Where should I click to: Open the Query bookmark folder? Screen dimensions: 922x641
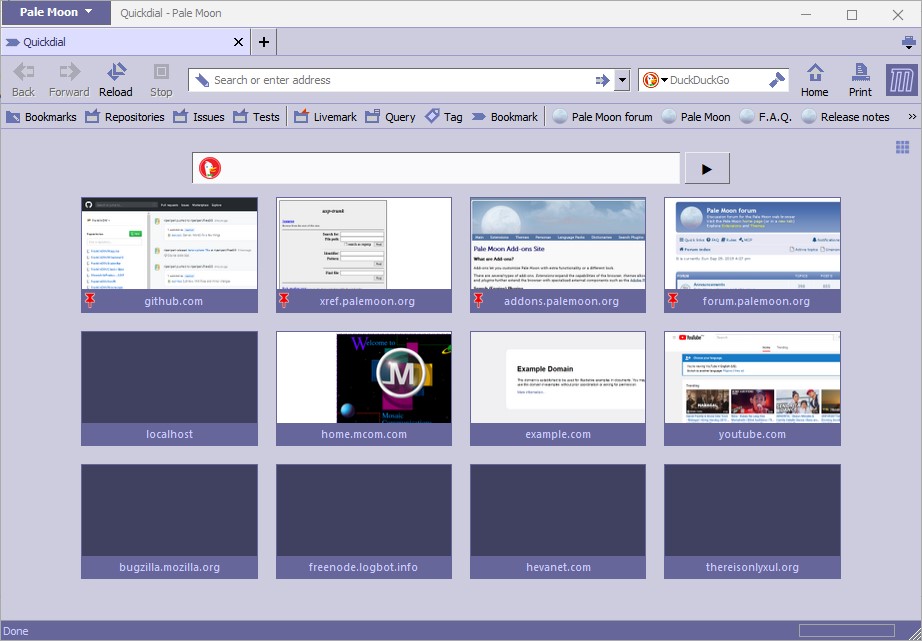click(x=390, y=116)
